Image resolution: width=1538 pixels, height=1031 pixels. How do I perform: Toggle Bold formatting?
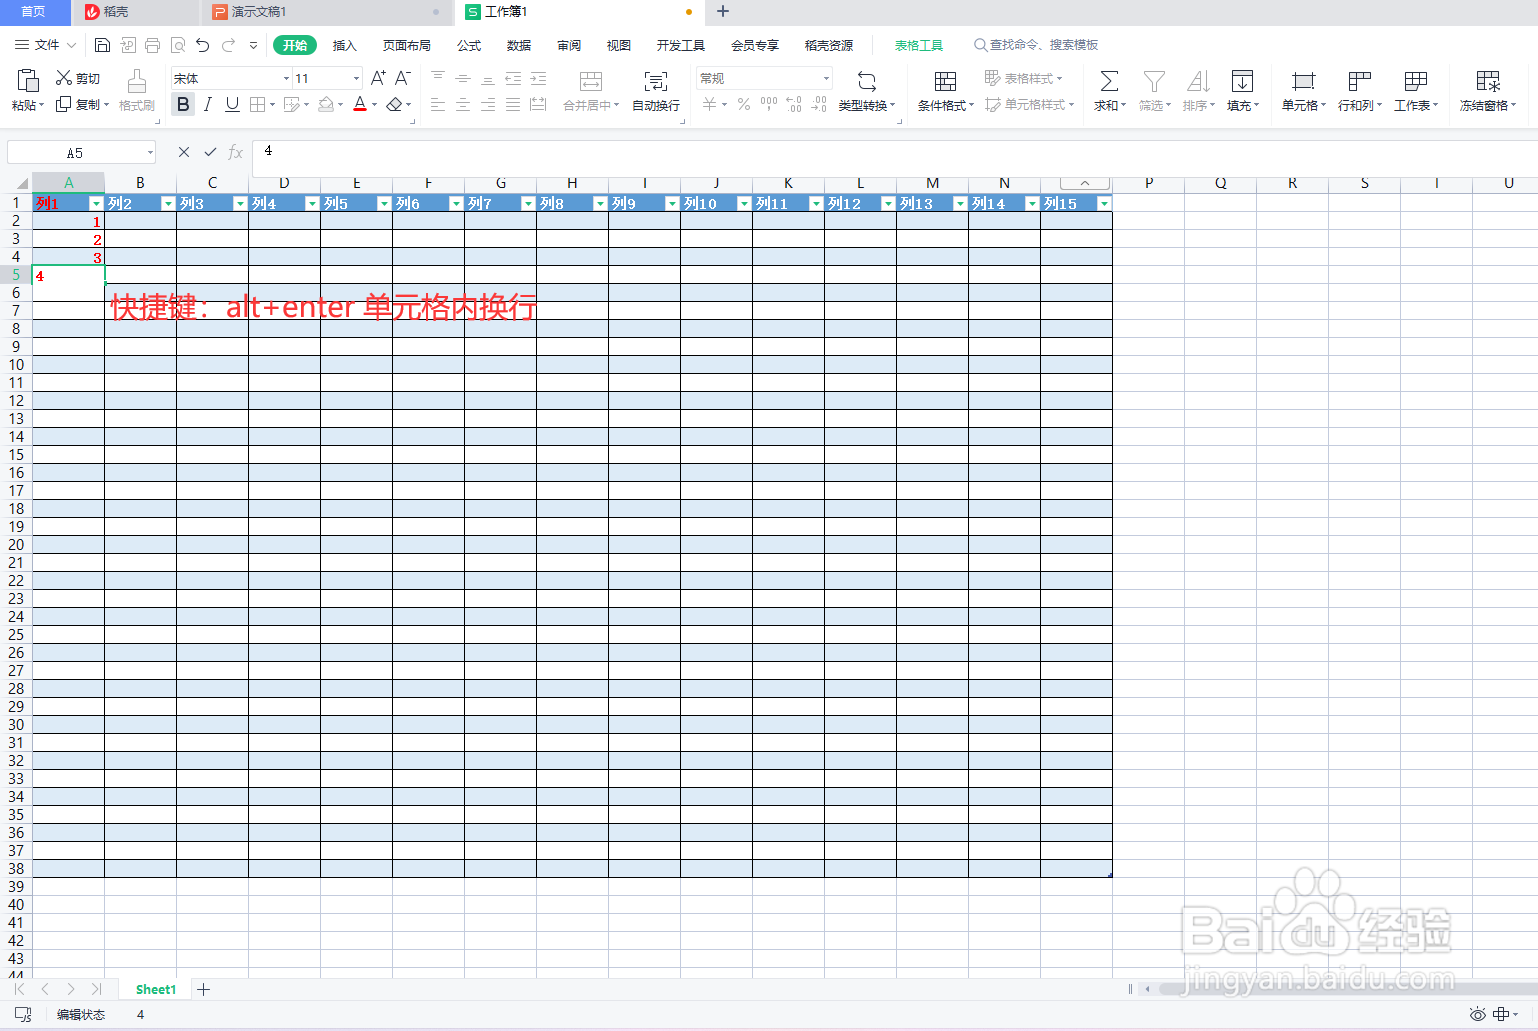183,104
